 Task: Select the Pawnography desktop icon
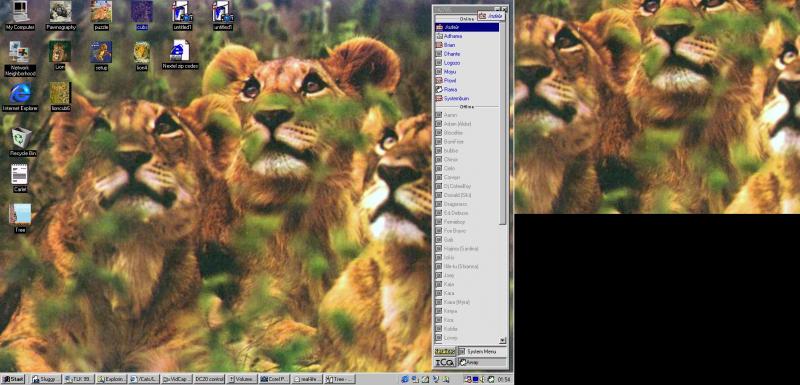pos(61,15)
